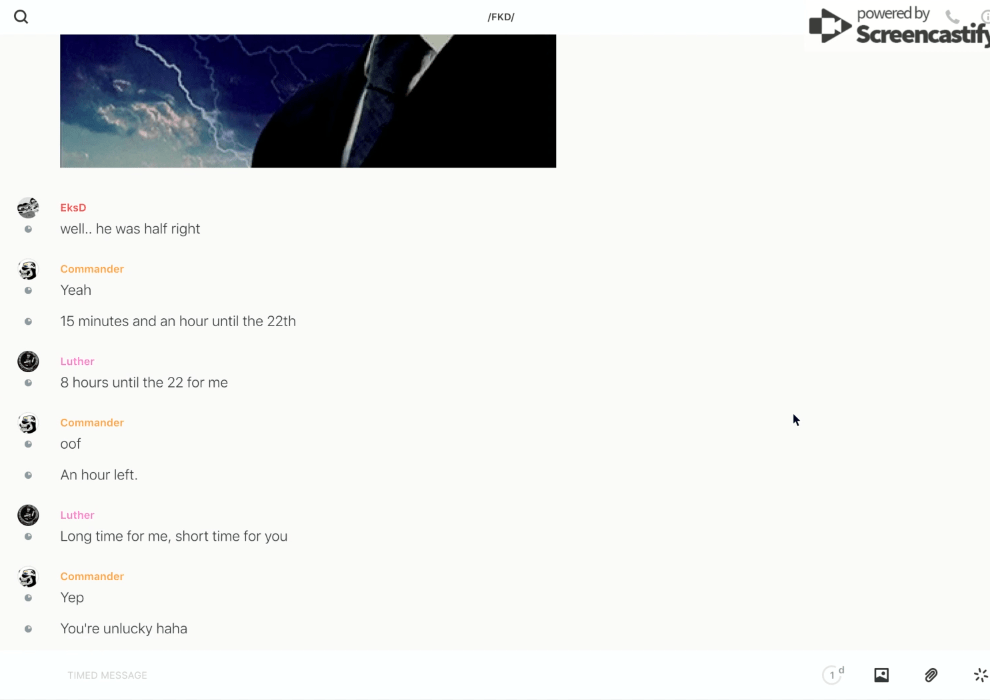Screen dimensions: 990x700
Task: Click the paperclip attach file icon
Action: 931,675
